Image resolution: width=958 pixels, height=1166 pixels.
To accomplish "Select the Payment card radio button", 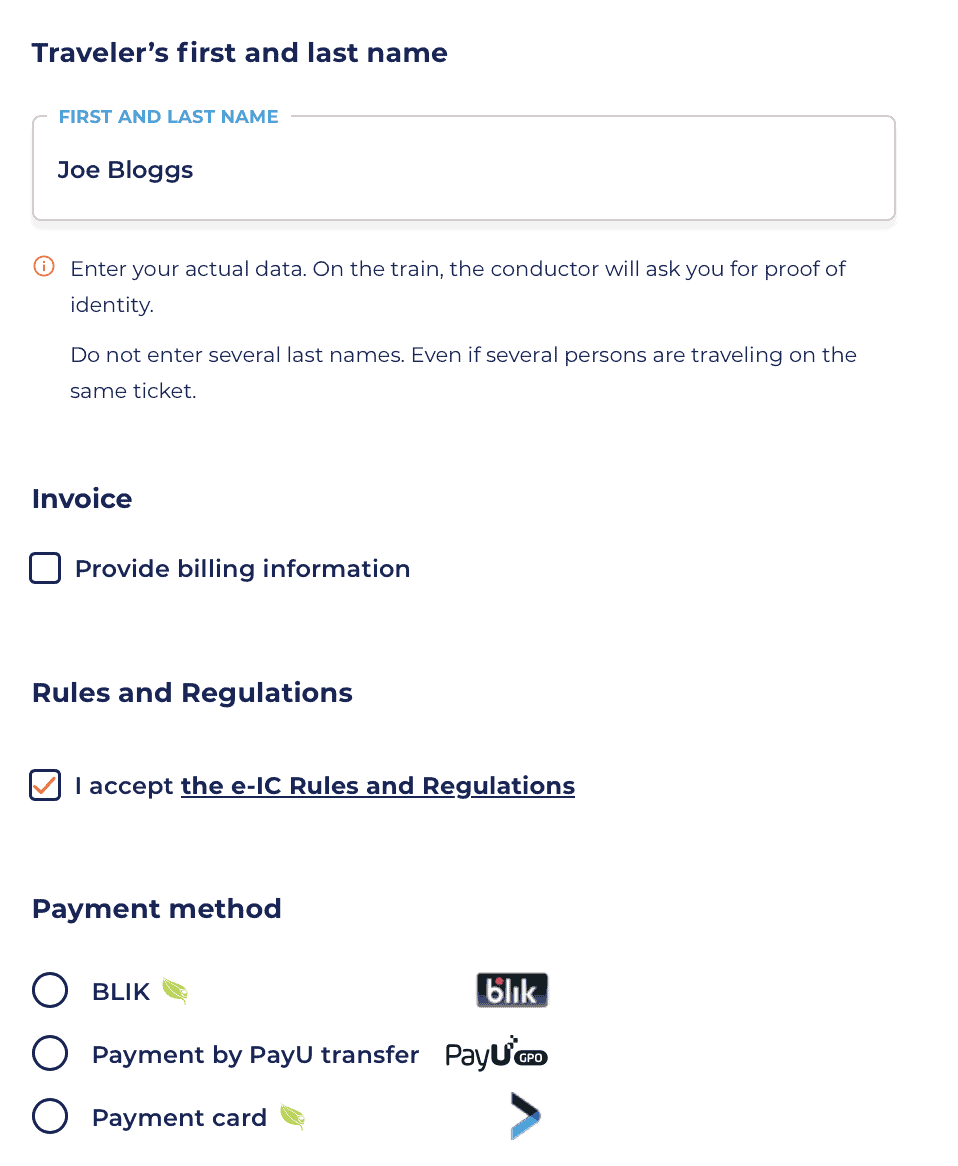I will 50,1117.
